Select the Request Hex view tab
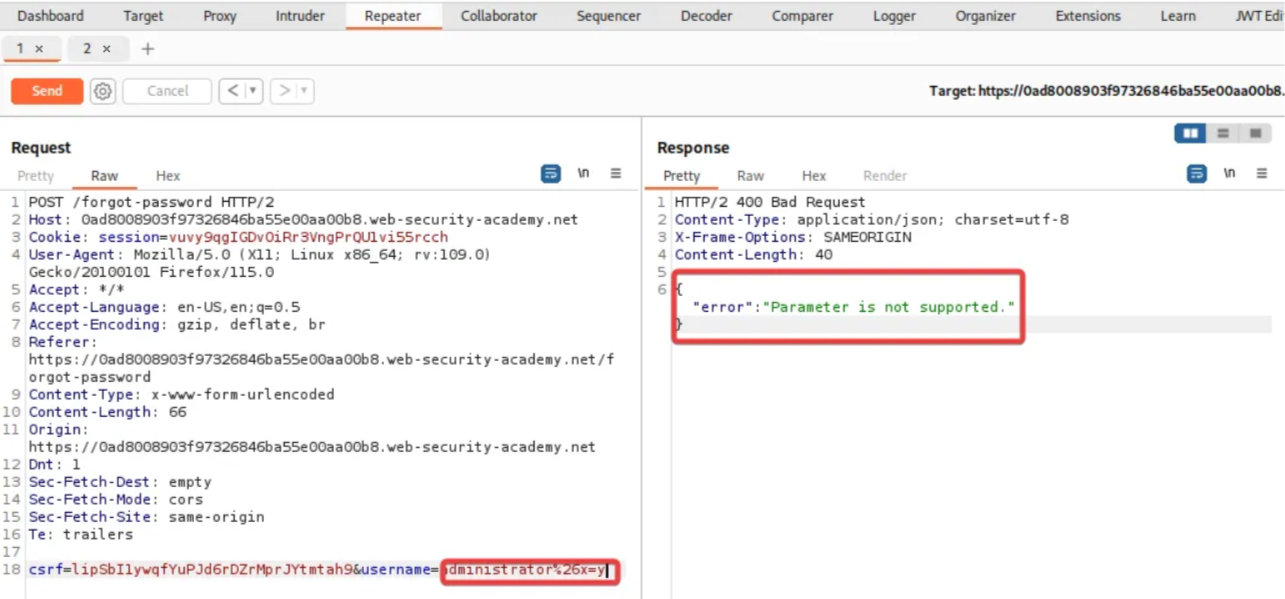 (x=168, y=176)
